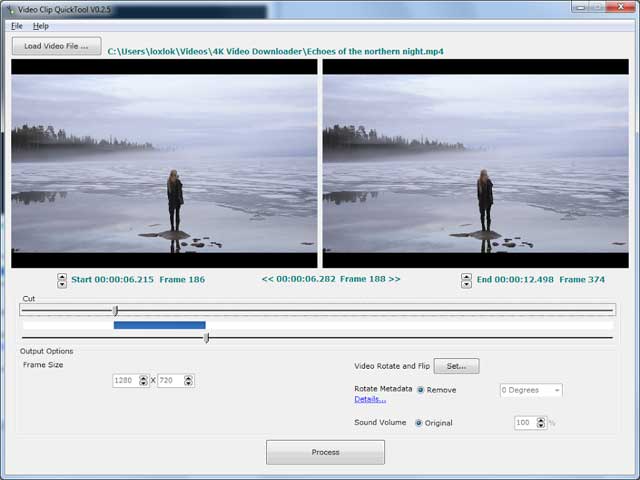The image size is (640, 480).
Task: Click the loaded video file path text
Action: tap(276, 52)
